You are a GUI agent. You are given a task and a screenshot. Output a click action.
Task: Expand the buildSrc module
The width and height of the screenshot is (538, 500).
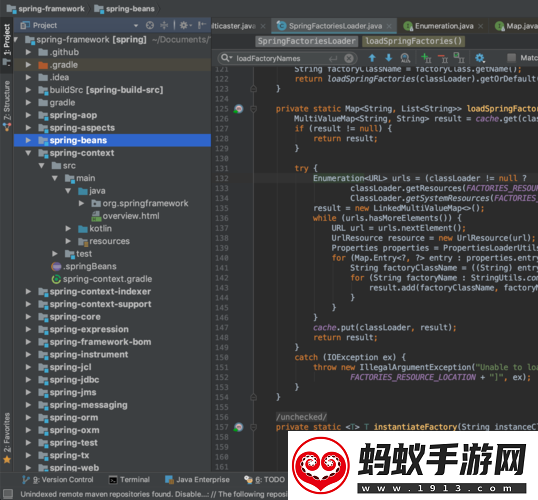28,90
